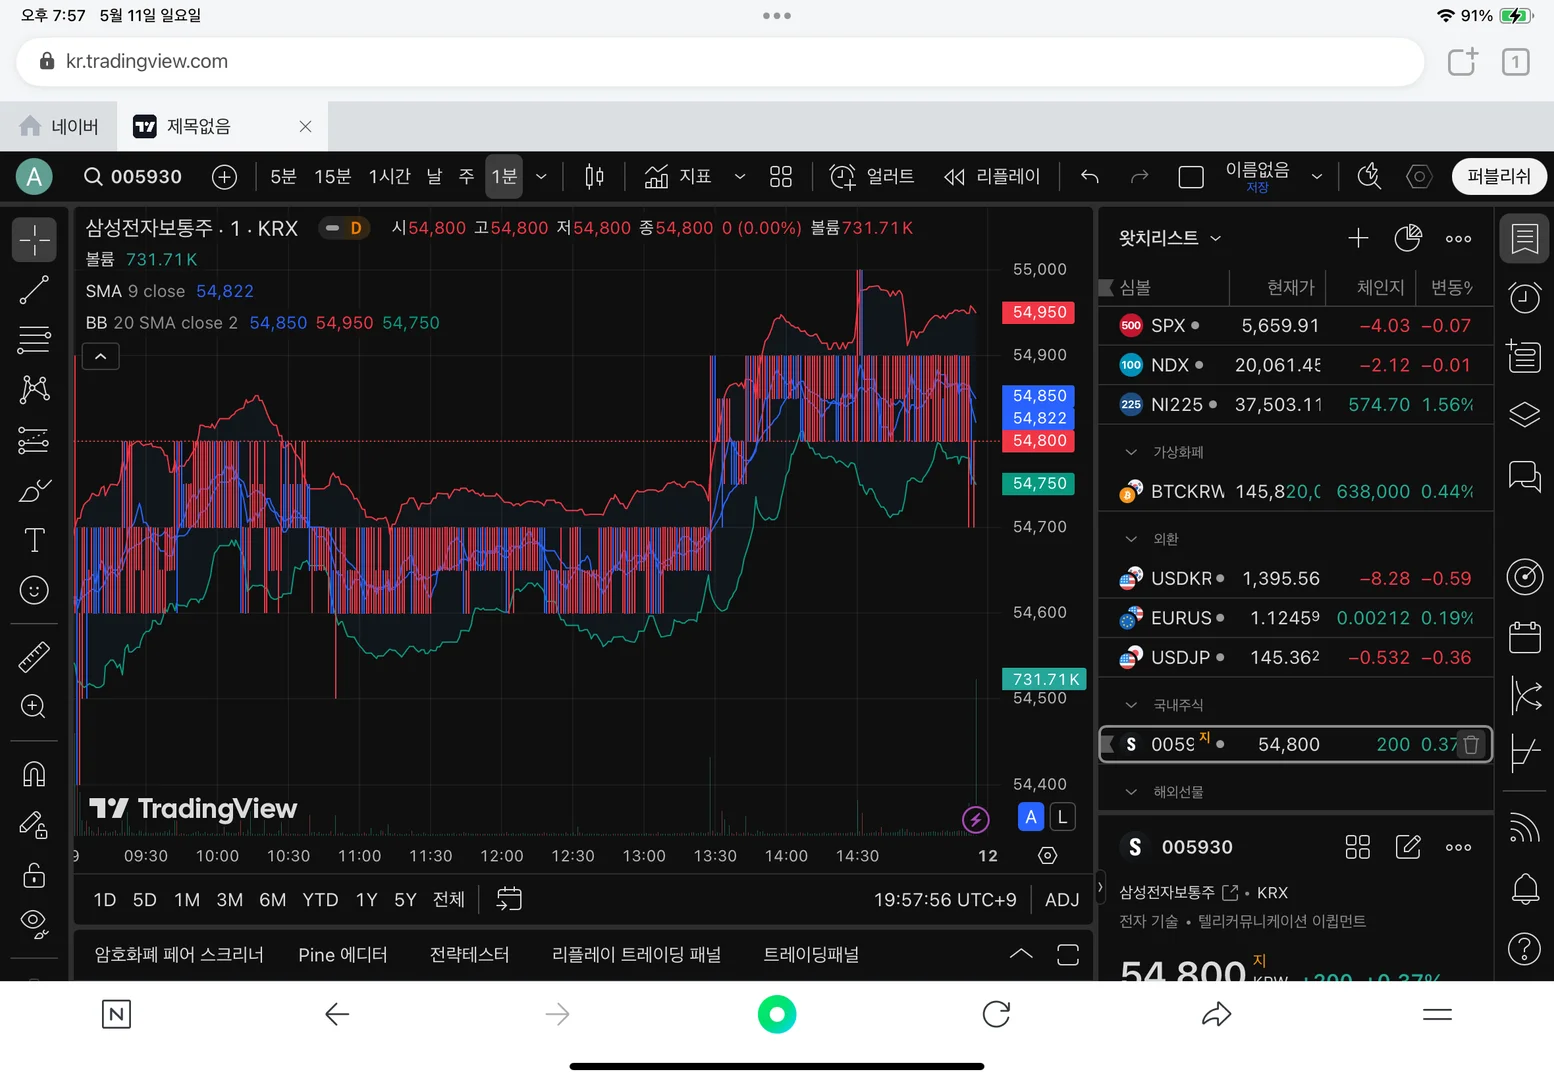
Task: Switch to the 5분 timeframe
Action: 284,177
